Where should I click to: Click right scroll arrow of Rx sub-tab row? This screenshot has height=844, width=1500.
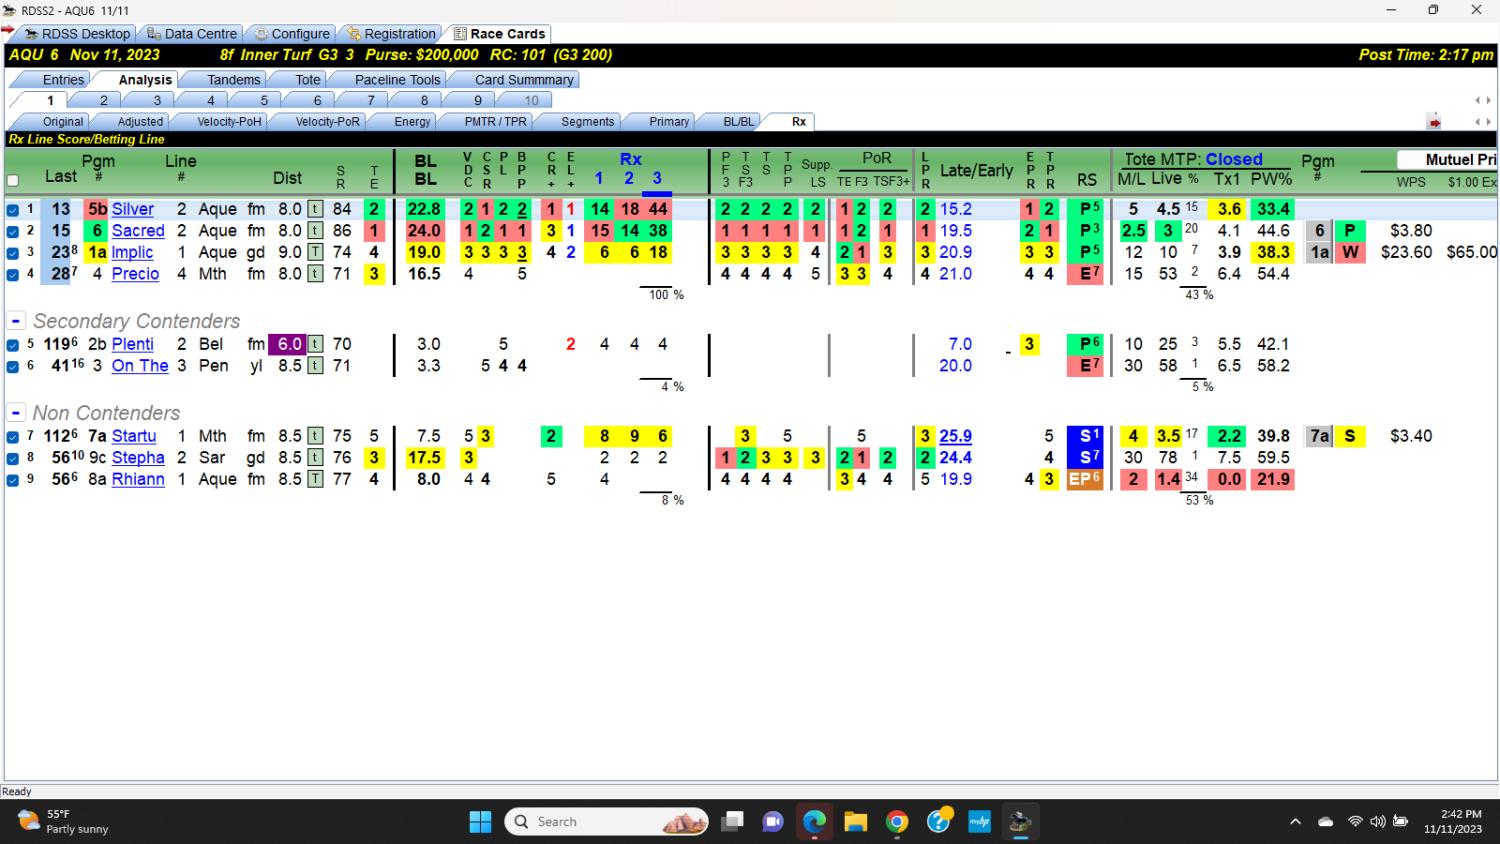[1488, 122]
